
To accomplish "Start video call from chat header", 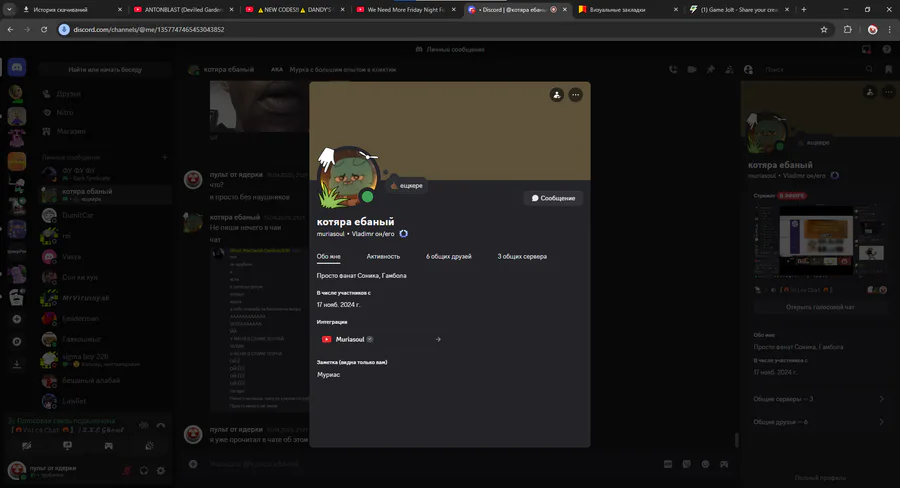I will 692,69.
